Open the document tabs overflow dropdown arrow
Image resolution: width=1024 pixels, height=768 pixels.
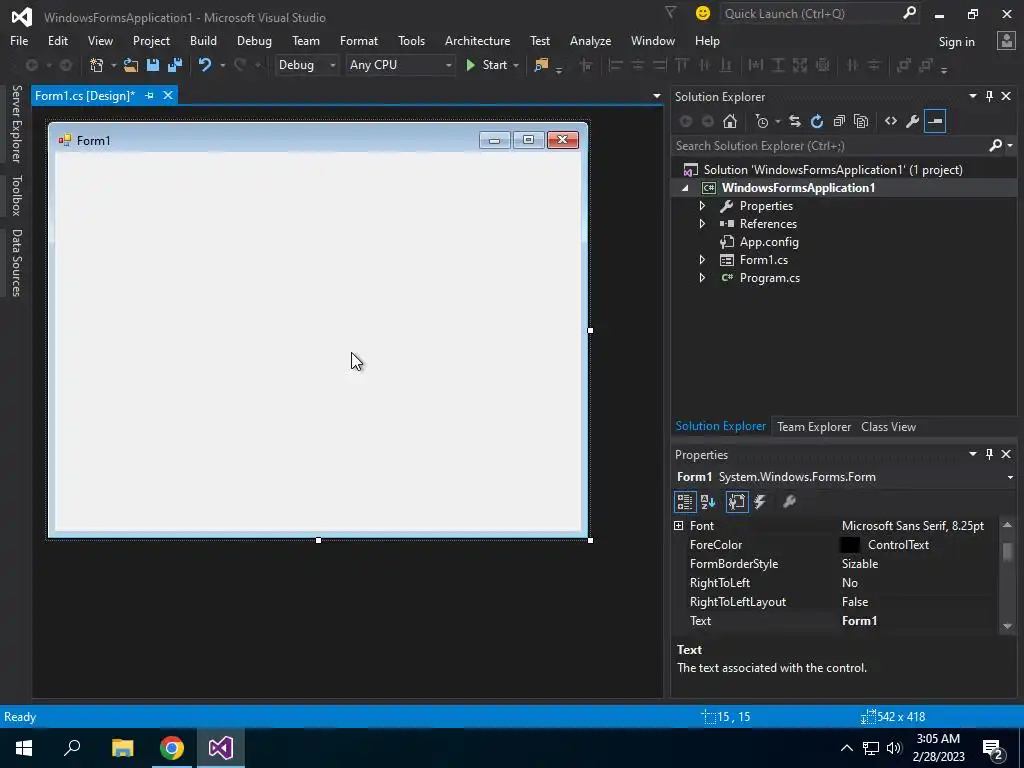656,96
